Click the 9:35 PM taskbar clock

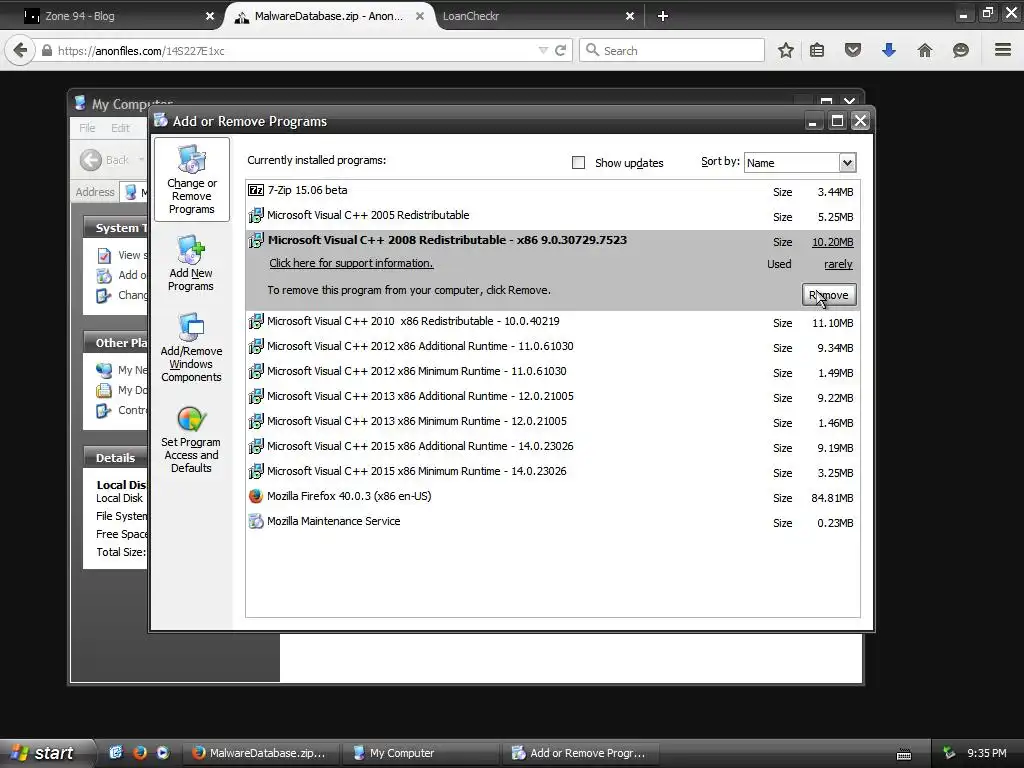[x=986, y=753]
